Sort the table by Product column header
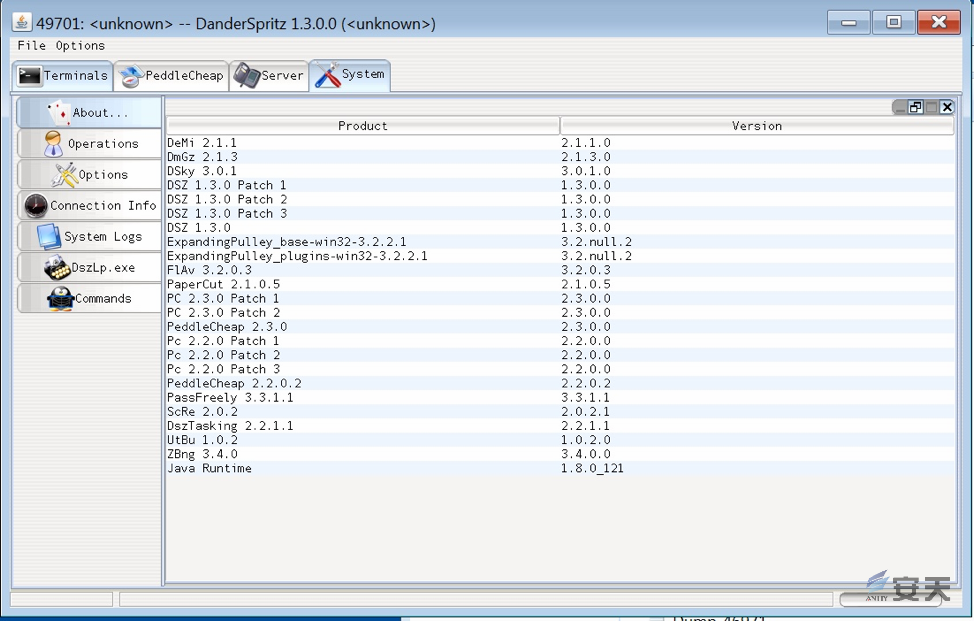This screenshot has width=974, height=621. [x=362, y=126]
